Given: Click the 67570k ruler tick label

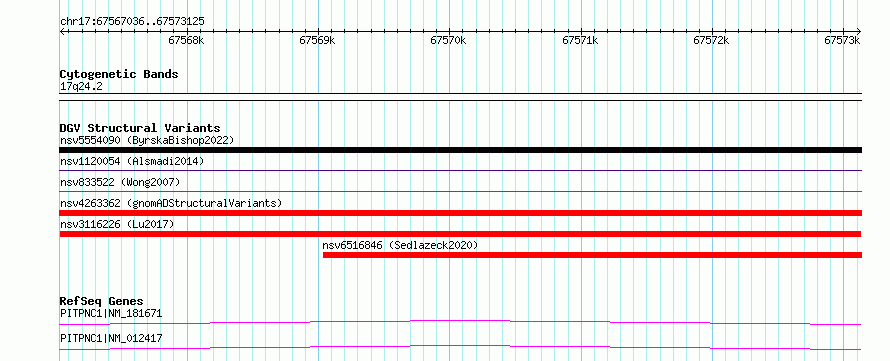Looking at the screenshot, I should (448, 40).
